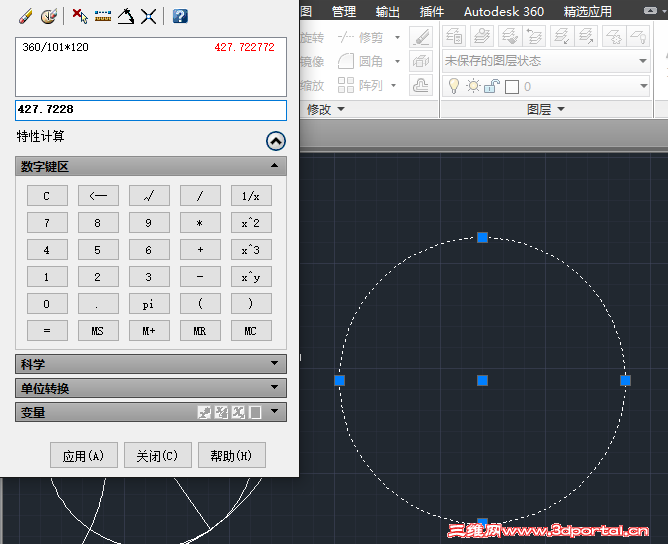
Task: Toggle the layer 0 lock icon
Action: pos(492,86)
